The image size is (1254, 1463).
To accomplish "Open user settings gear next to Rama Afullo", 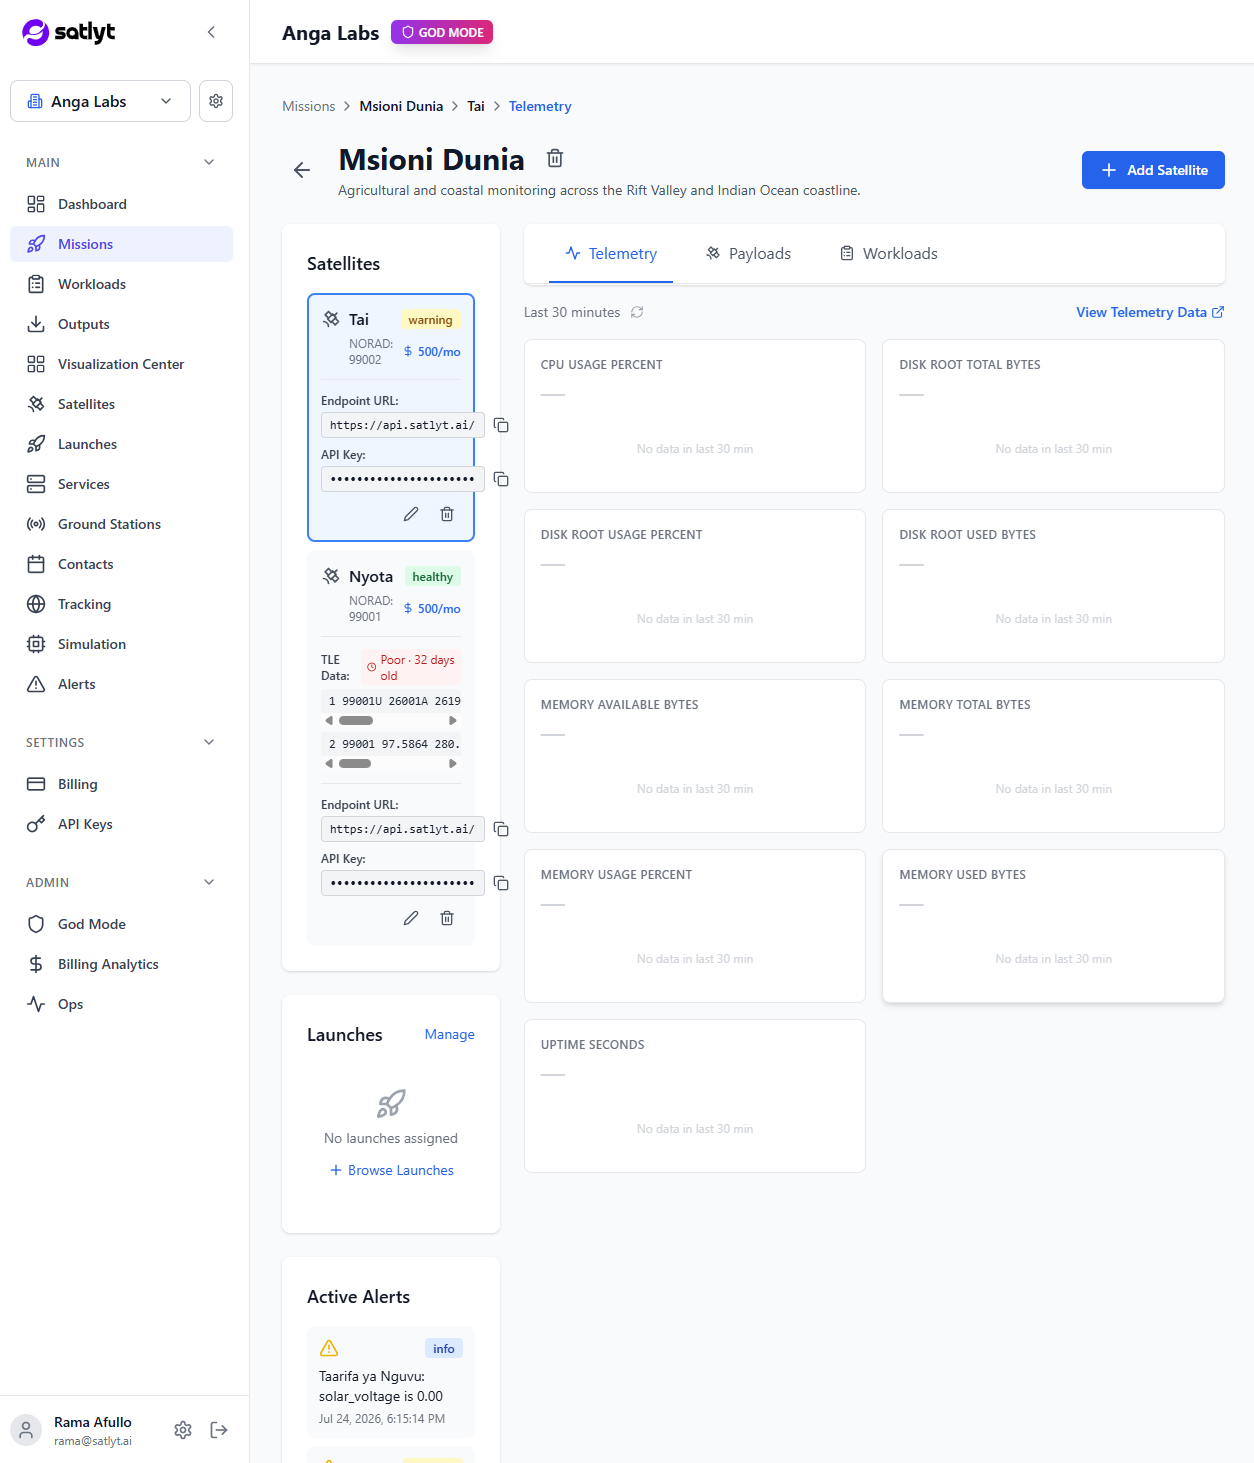I will [x=183, y=1430].
